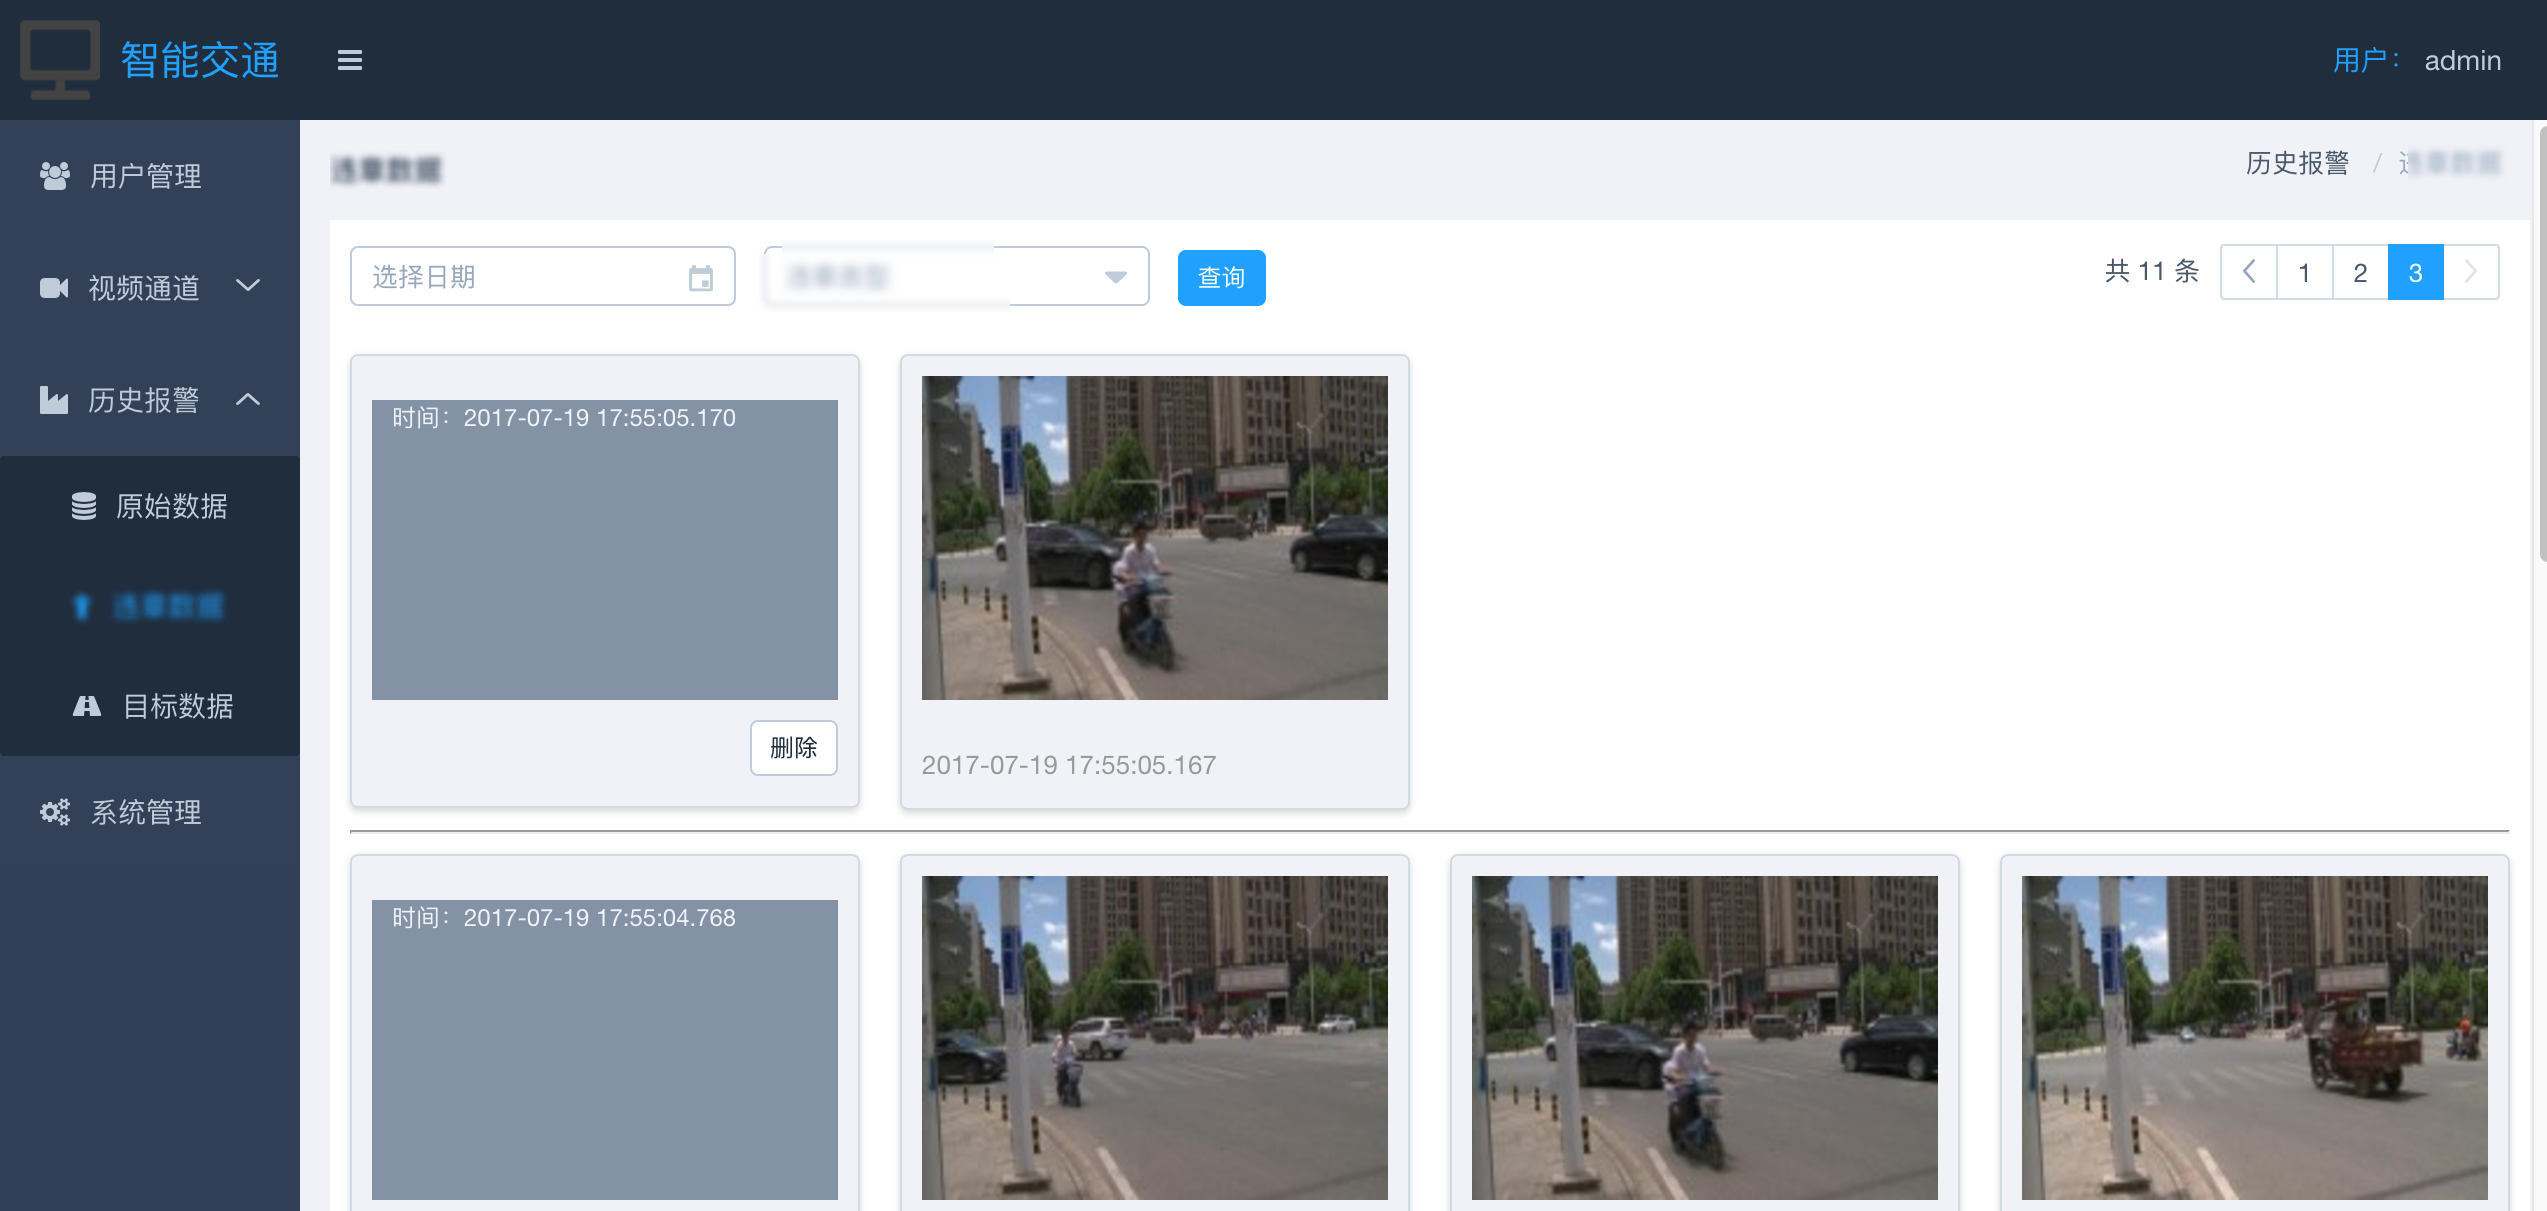Click the 用户管理 users icon
The height and width of the screenshot is (1211, 2547).
pos(55,176)
